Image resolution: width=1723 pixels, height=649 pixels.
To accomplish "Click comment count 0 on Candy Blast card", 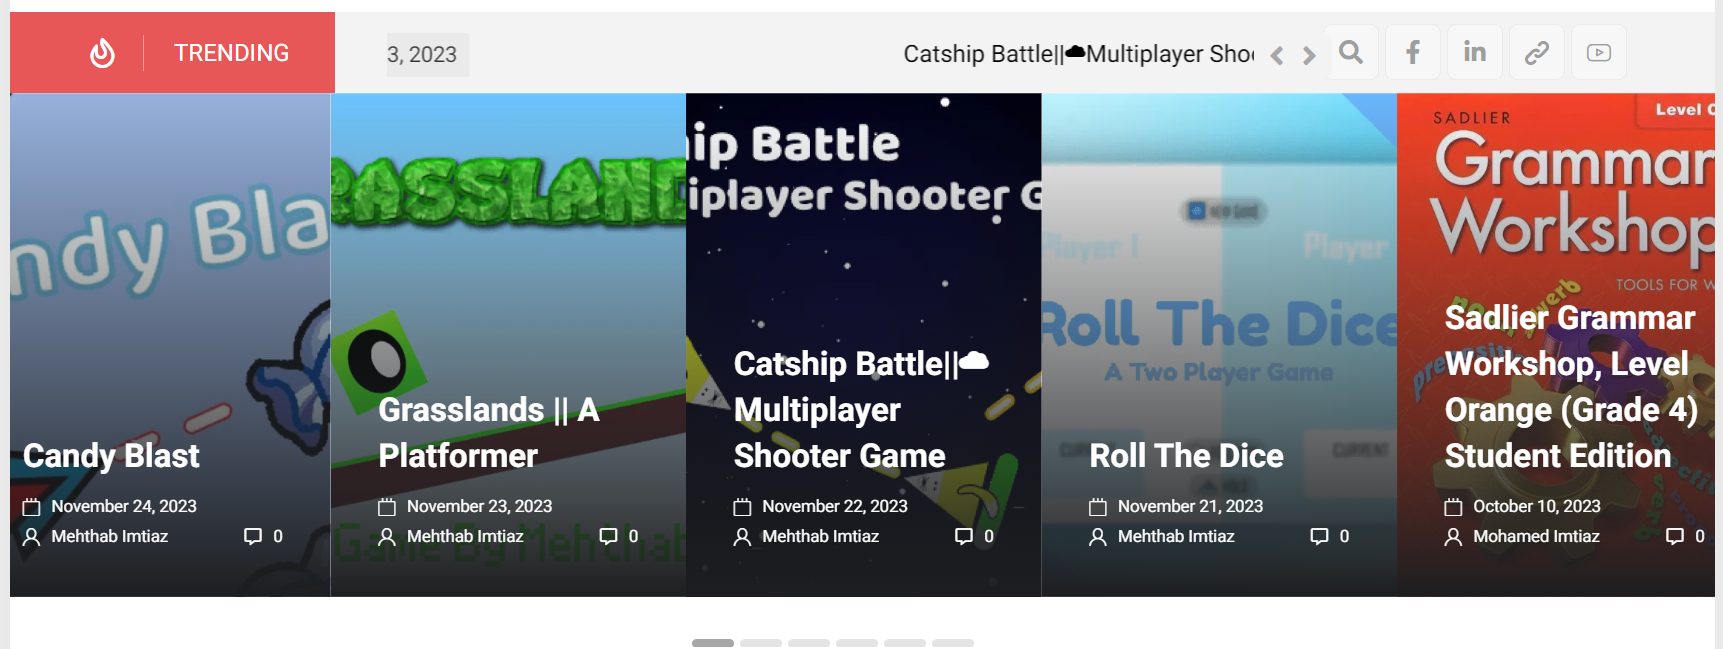I will pos(278,537).
